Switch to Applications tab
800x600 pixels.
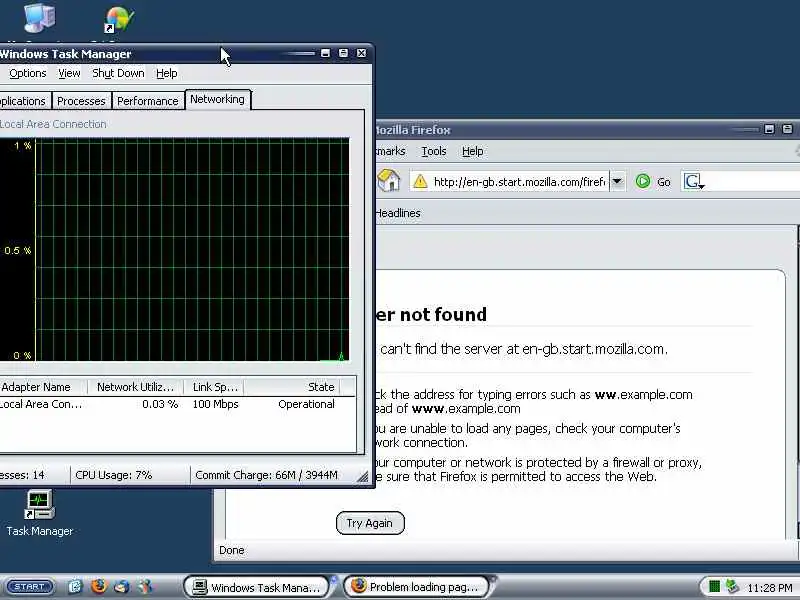point(24,101)
